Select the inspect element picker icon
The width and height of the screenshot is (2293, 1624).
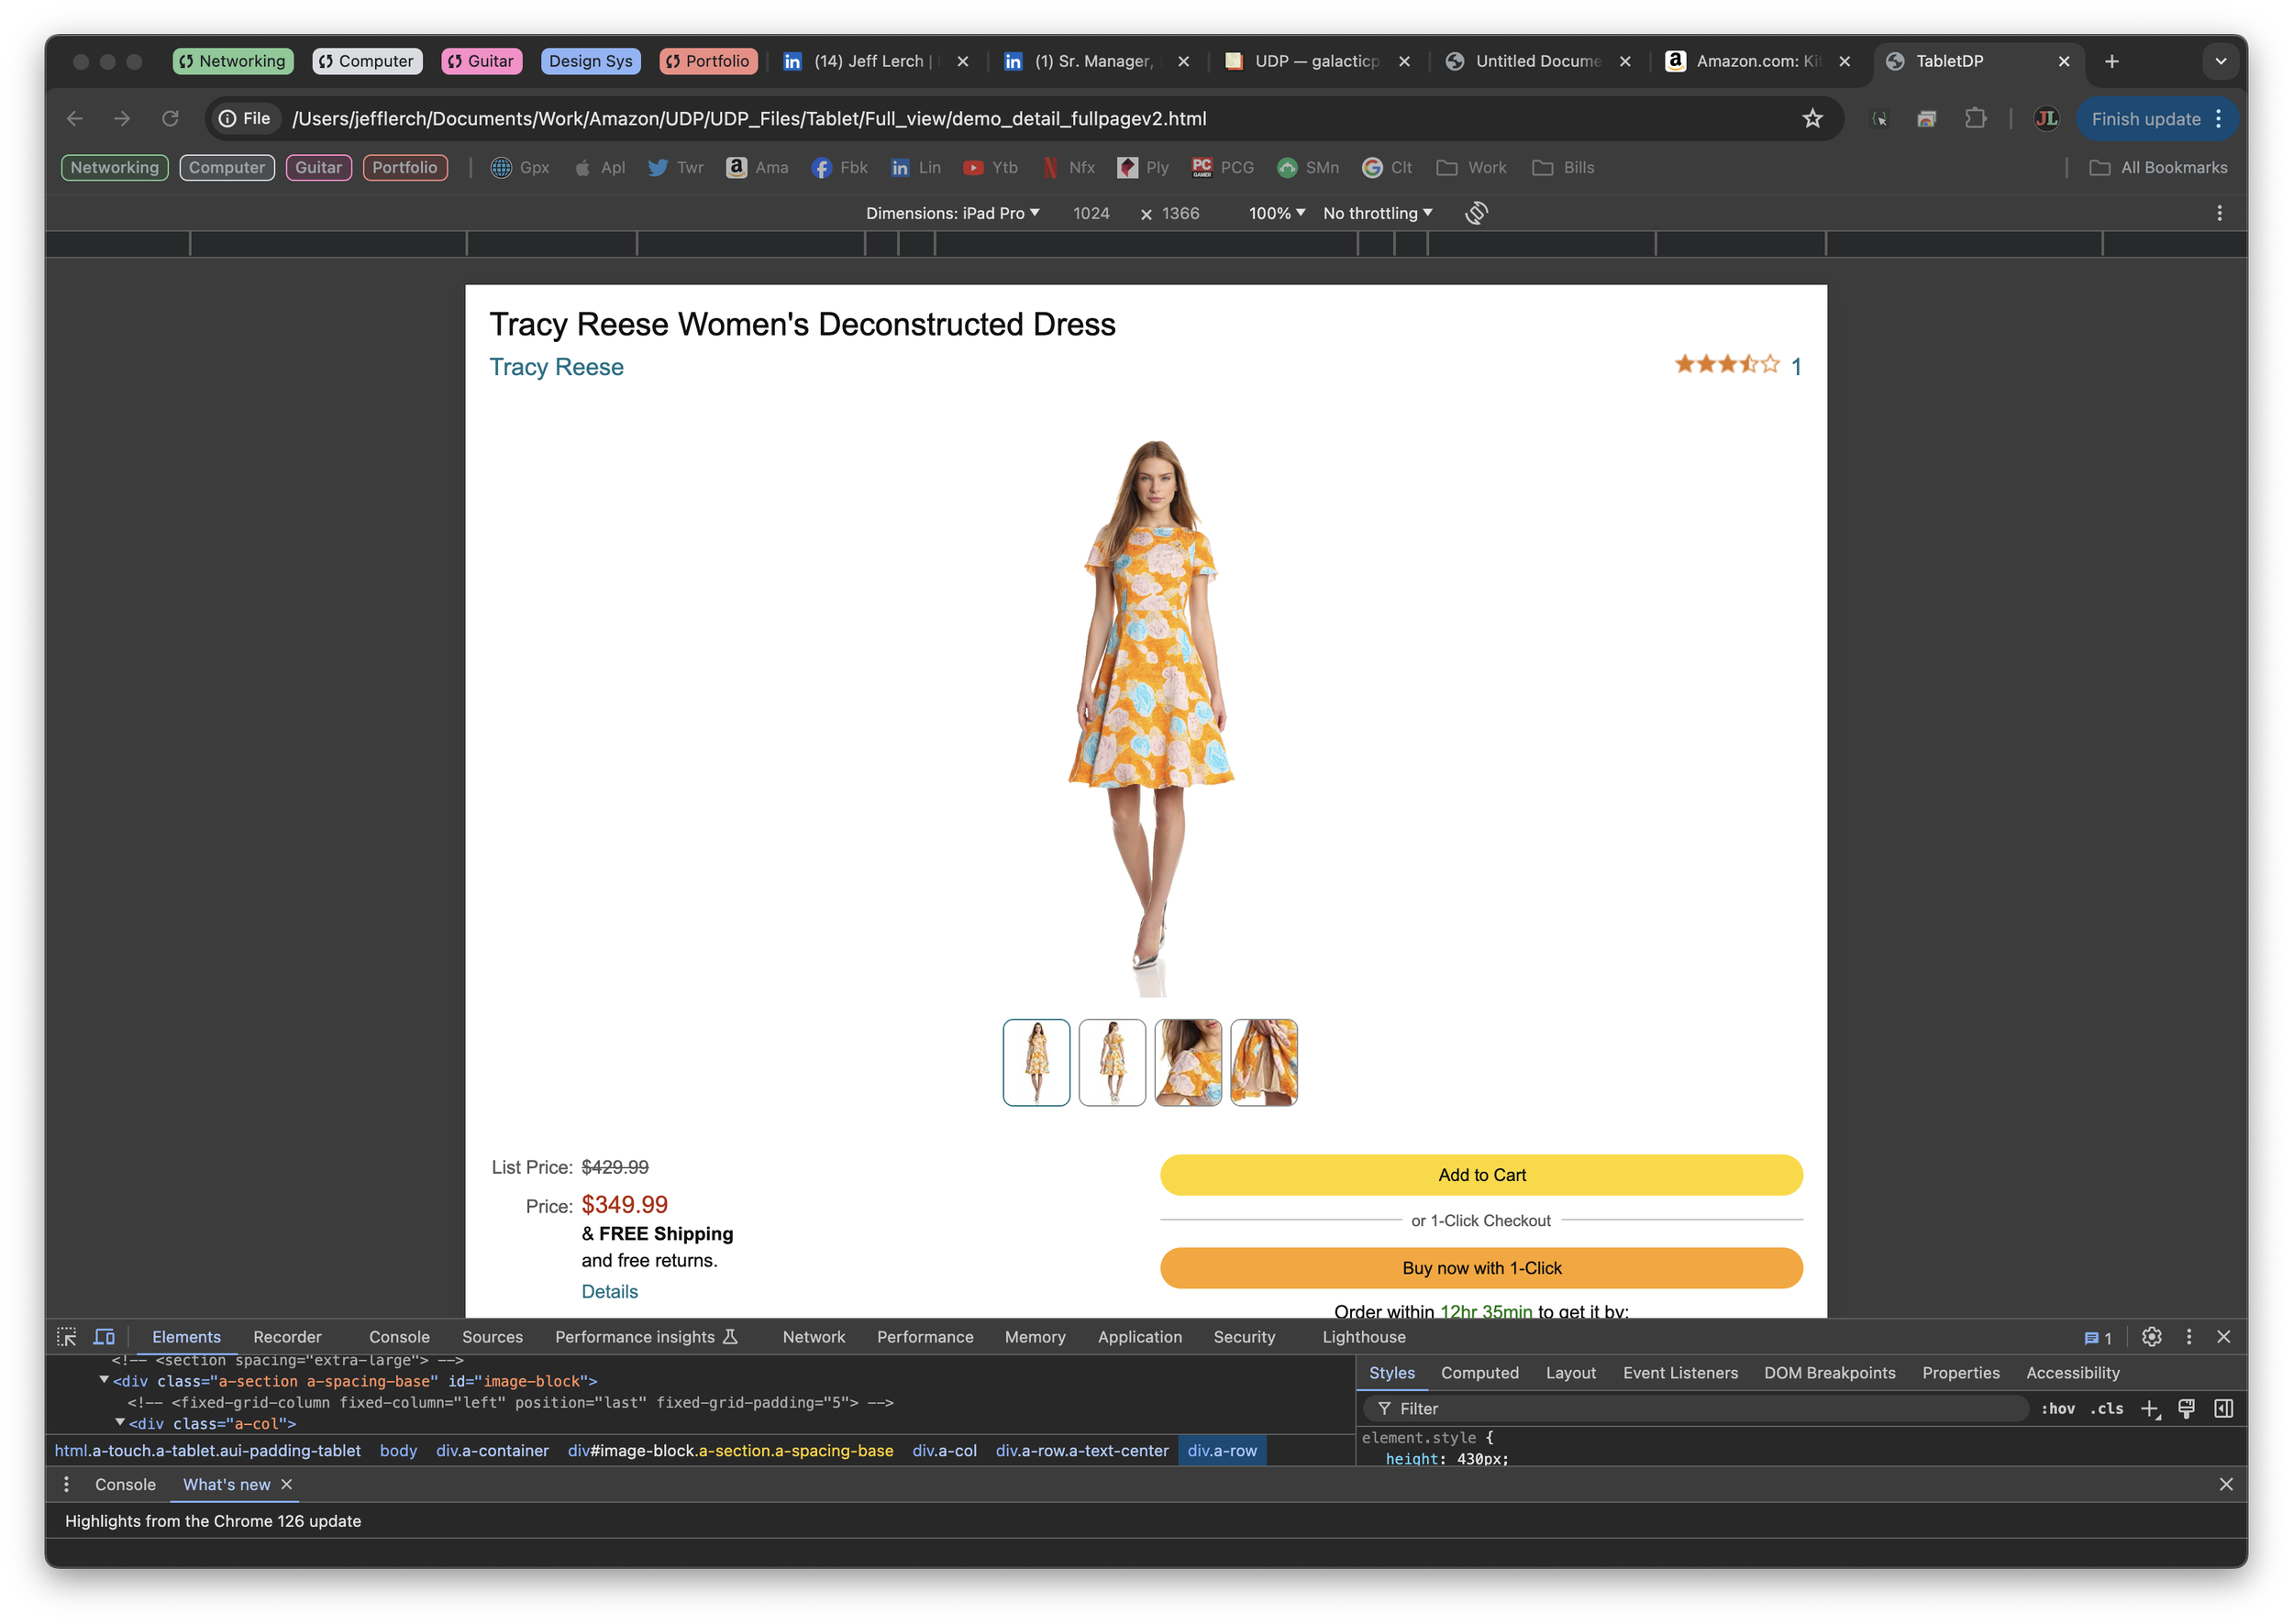tap(67, 1337)
